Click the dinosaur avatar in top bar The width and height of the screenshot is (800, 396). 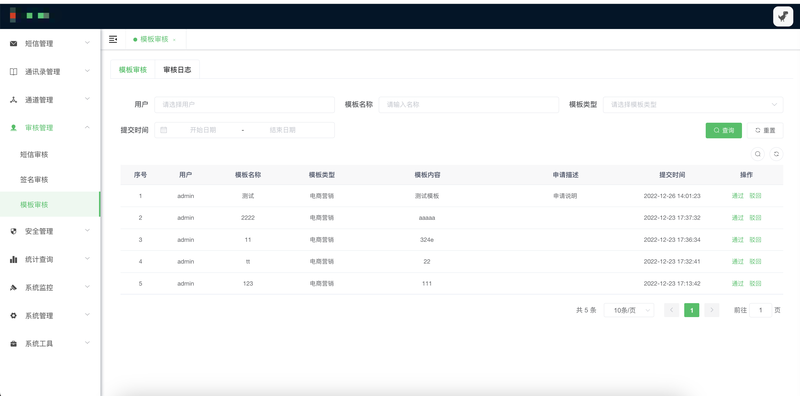(x=783, y=16)
